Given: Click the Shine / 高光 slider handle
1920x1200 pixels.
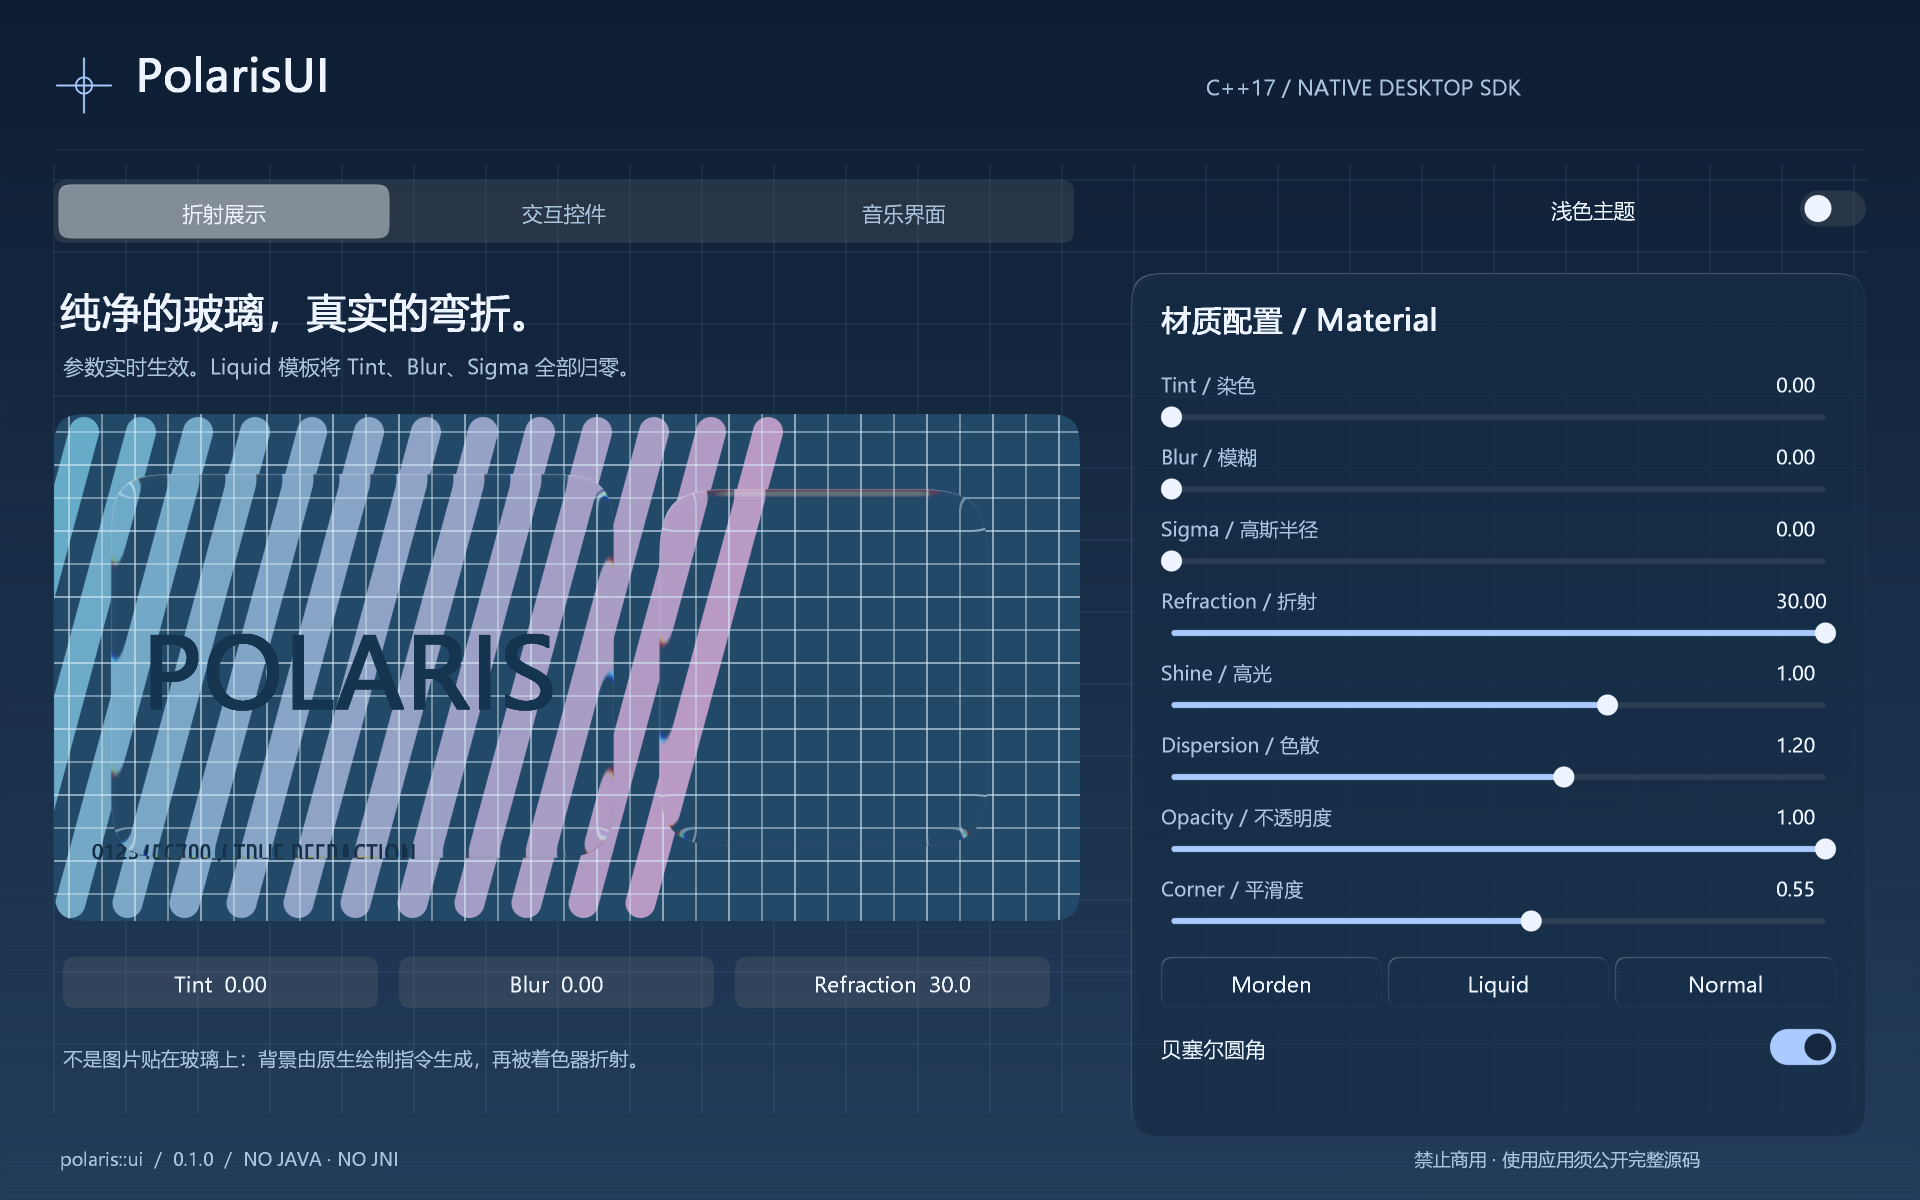Looking at the screenshot, I should click(1607, 705).
